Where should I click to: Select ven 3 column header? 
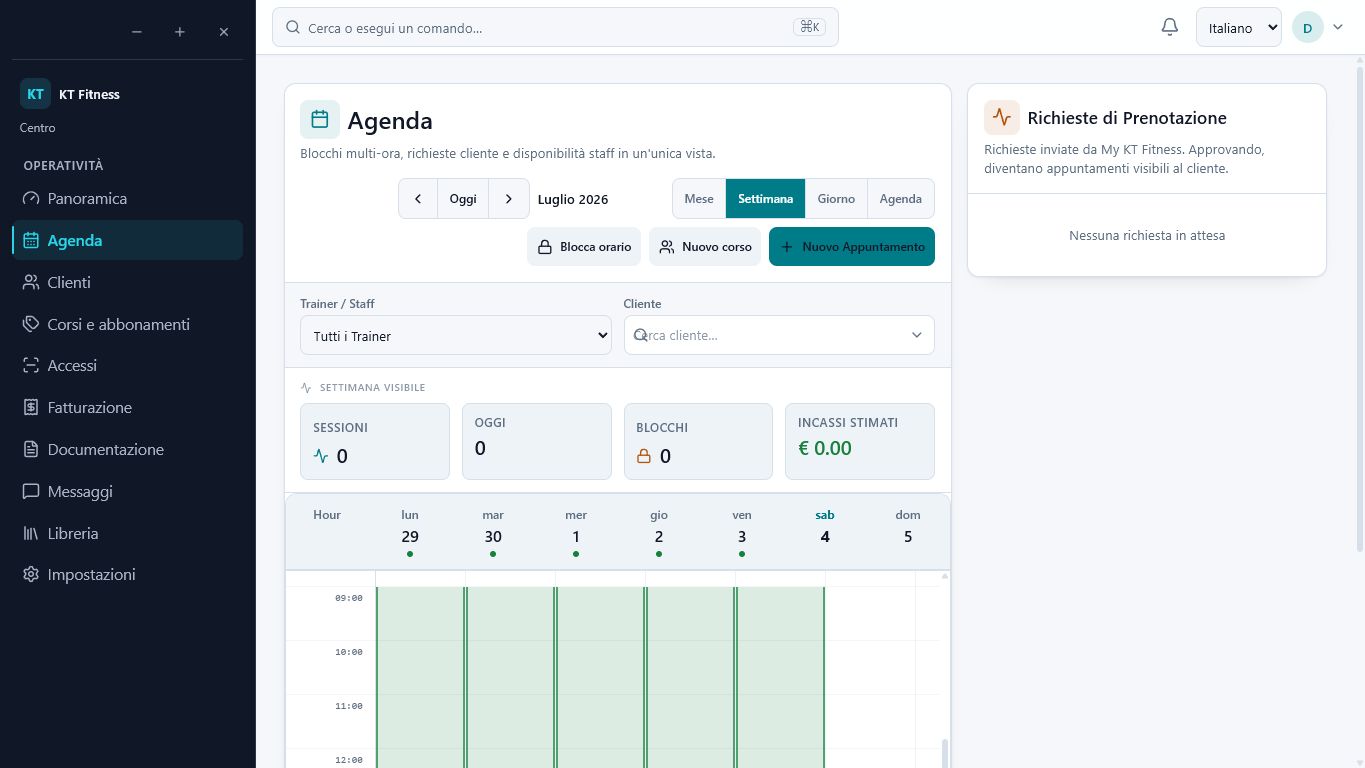coord(742,532)
